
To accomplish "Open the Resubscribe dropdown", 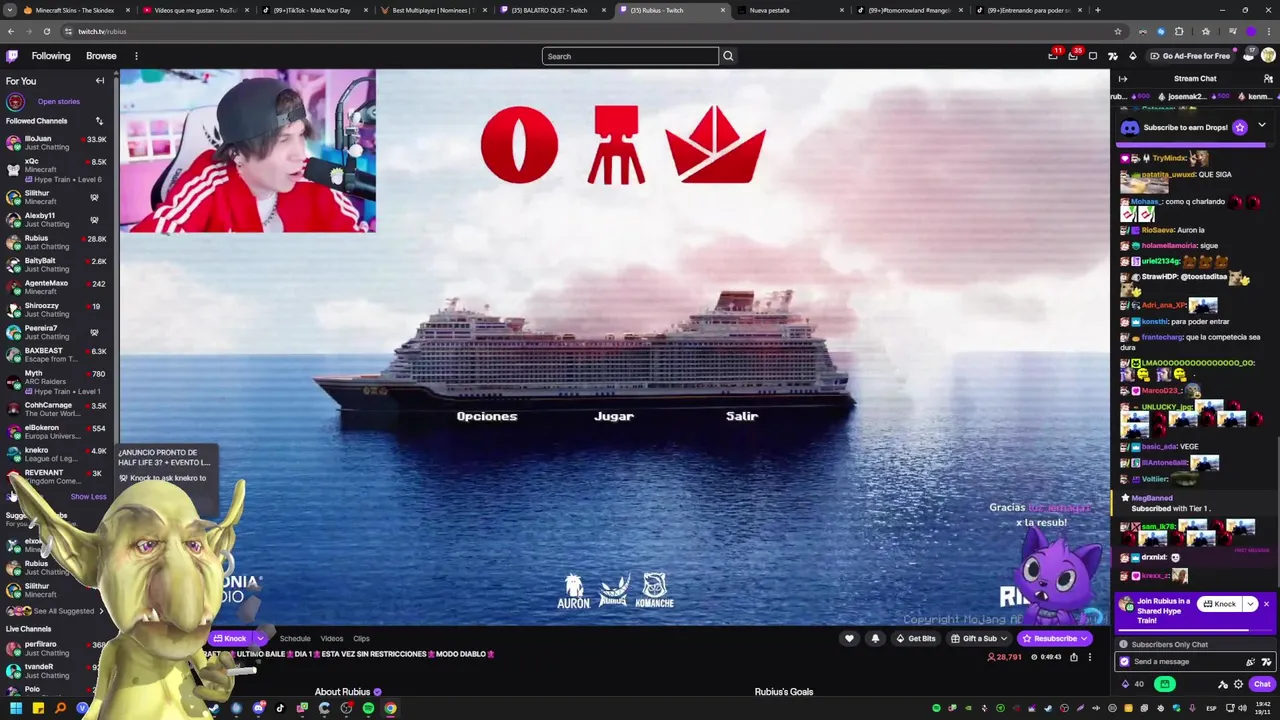I will 1085,639.
